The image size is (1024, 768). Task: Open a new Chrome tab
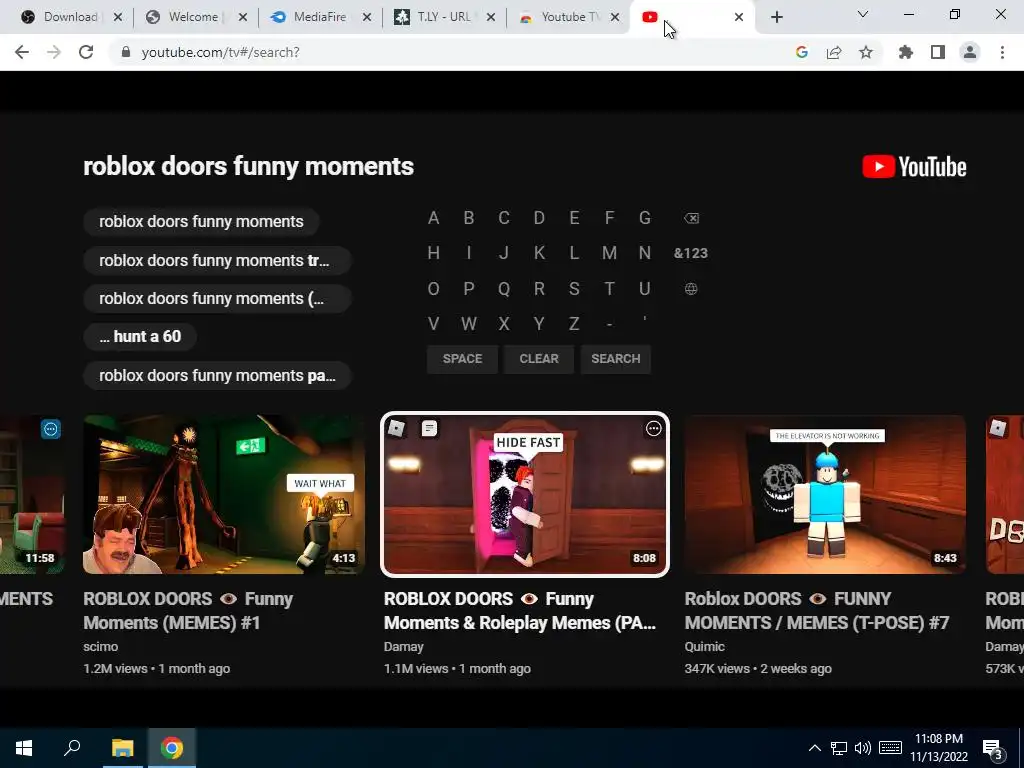pos(776,18)
